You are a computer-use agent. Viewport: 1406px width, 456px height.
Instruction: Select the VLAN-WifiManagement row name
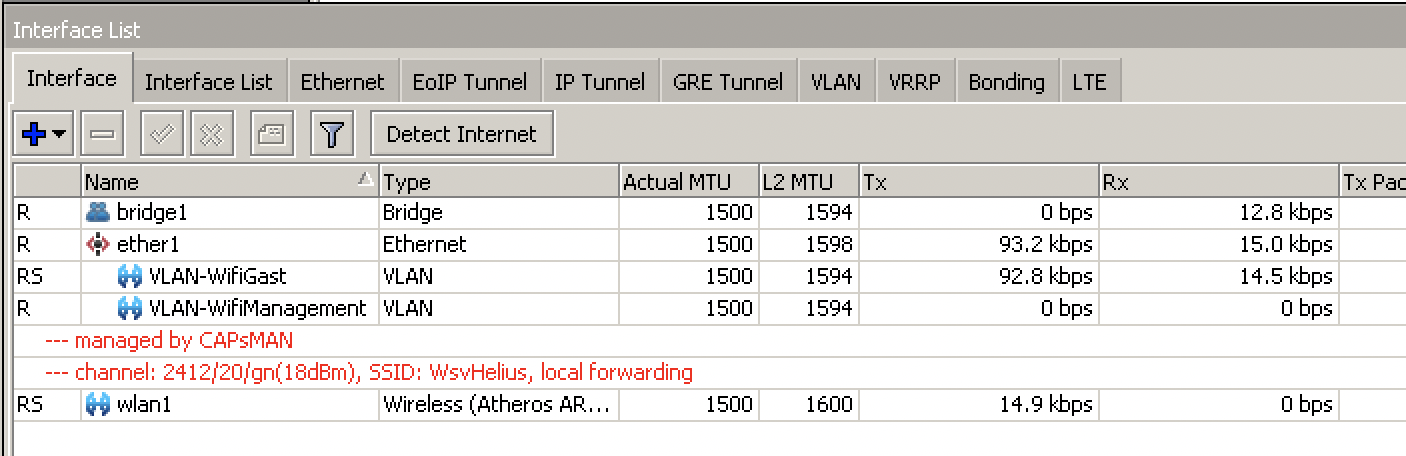[258, 308]
